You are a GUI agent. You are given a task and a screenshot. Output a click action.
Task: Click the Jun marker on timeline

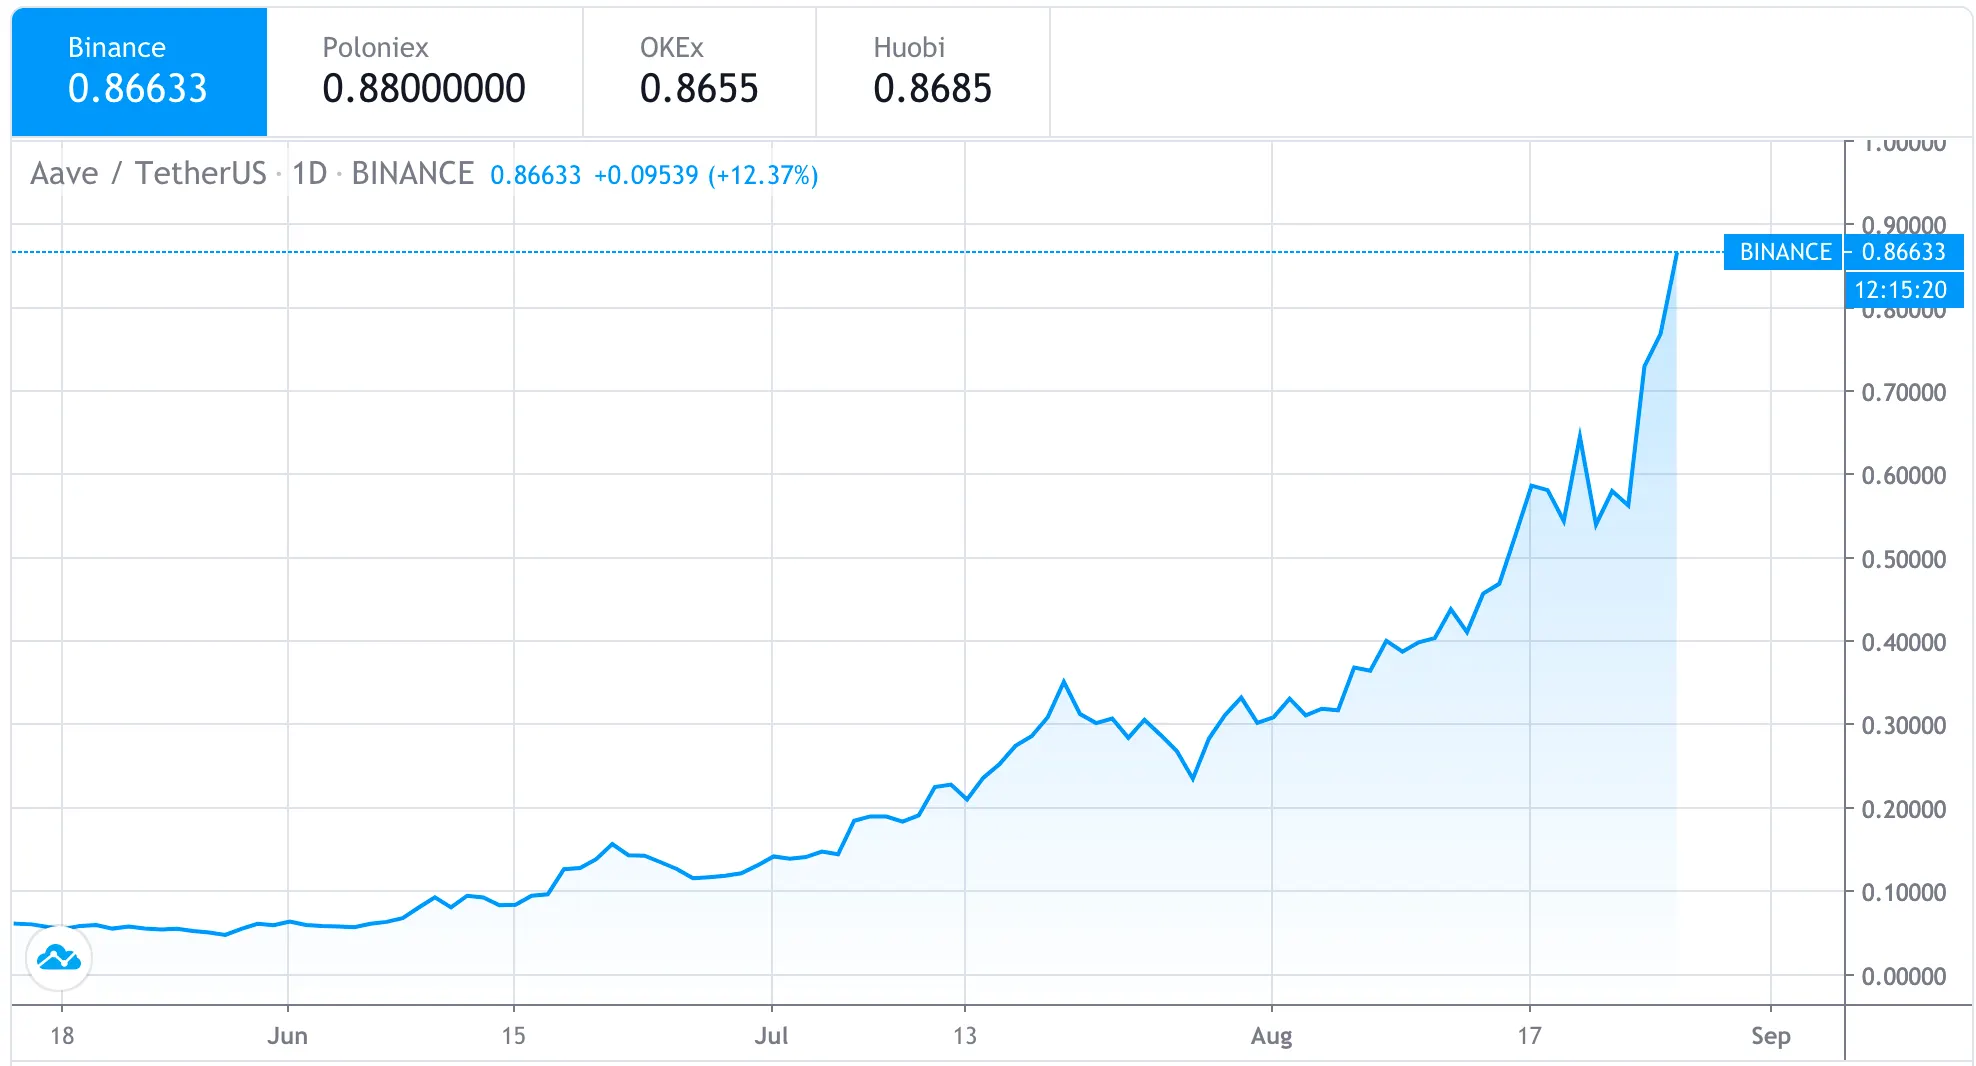click(289, 1036)
